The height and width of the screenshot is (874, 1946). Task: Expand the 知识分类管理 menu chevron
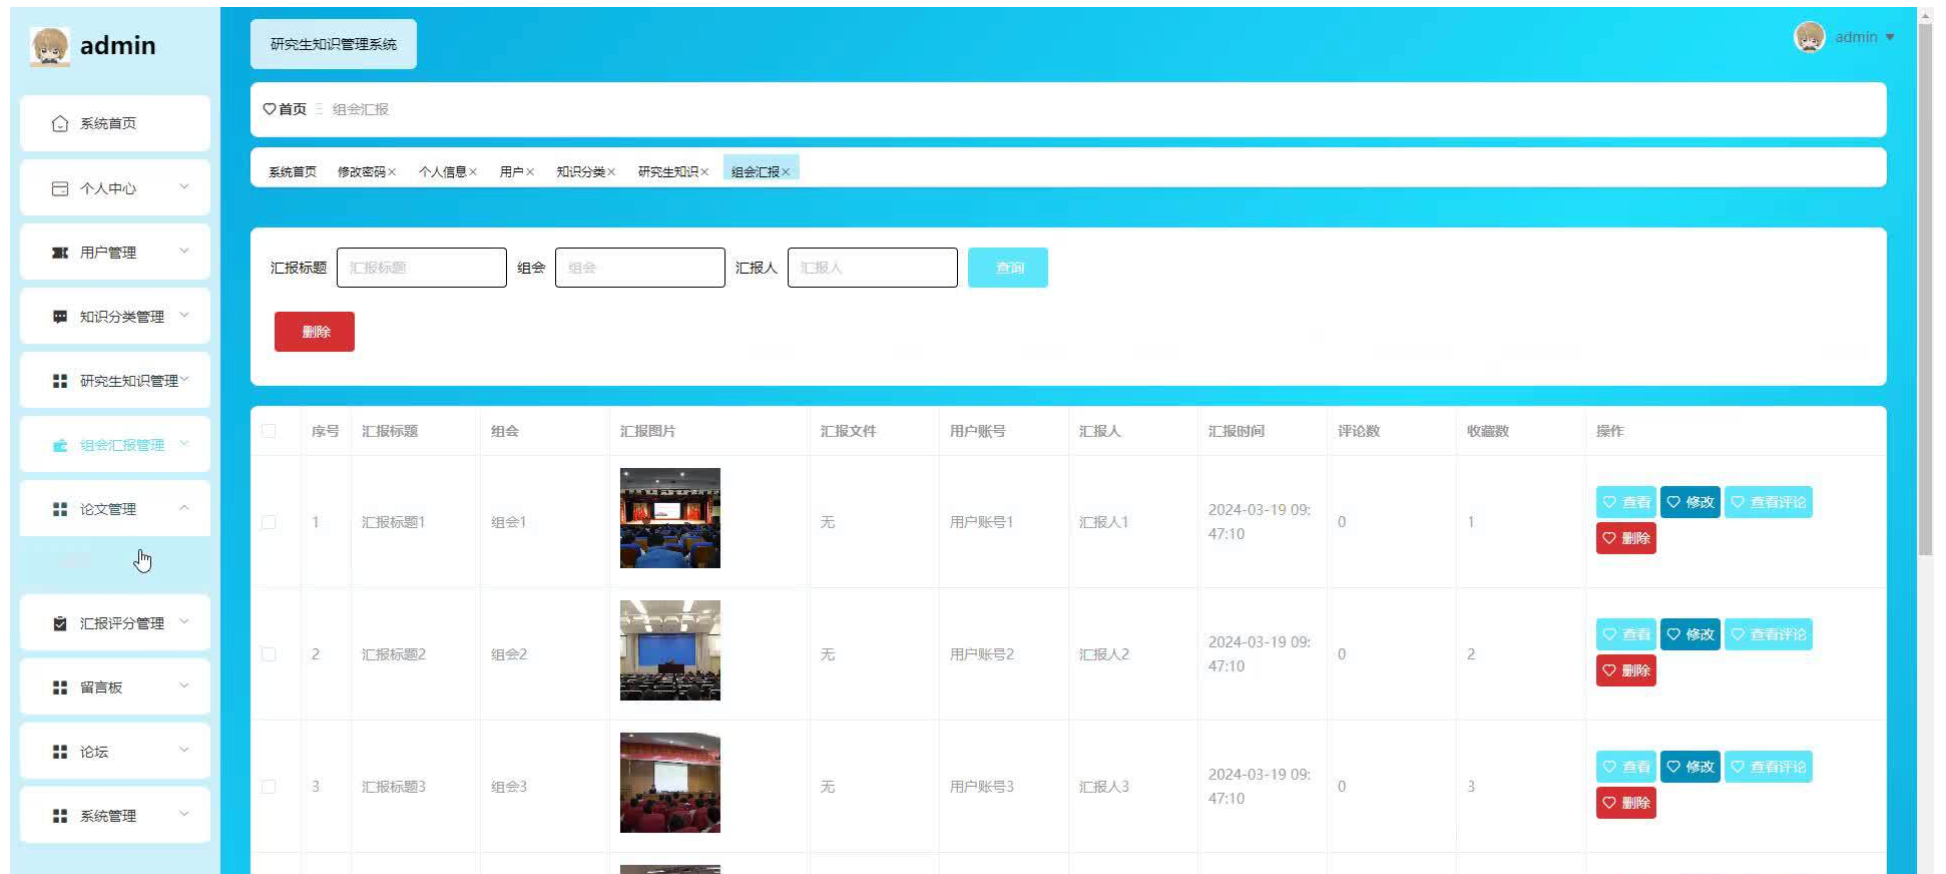[184, 315]
